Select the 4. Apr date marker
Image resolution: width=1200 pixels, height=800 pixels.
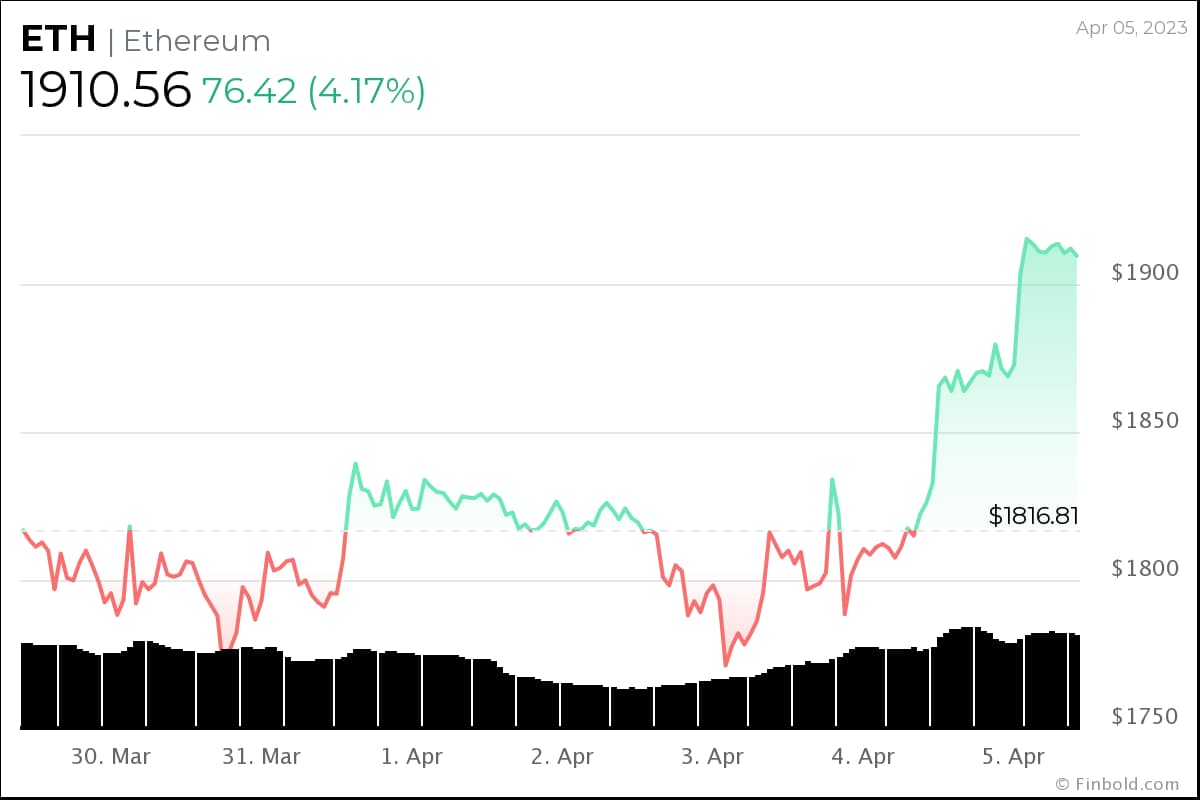[862, 757]
